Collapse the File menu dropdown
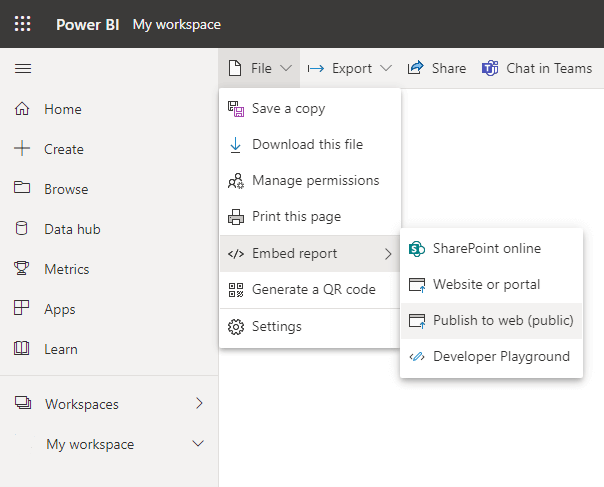This screenshot has width=604, height=487. (260, 68)
